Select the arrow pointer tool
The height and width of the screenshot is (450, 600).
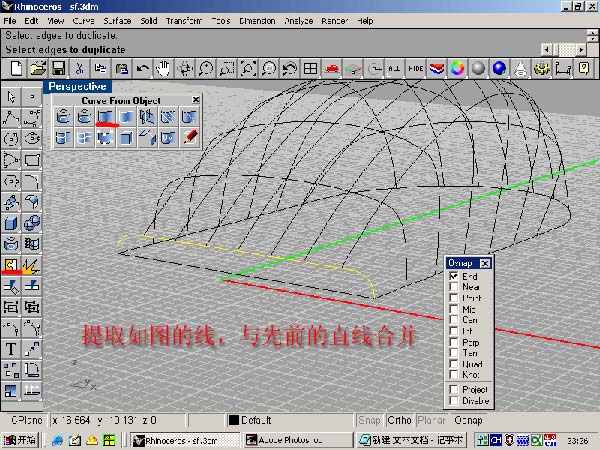pos(11,97)
